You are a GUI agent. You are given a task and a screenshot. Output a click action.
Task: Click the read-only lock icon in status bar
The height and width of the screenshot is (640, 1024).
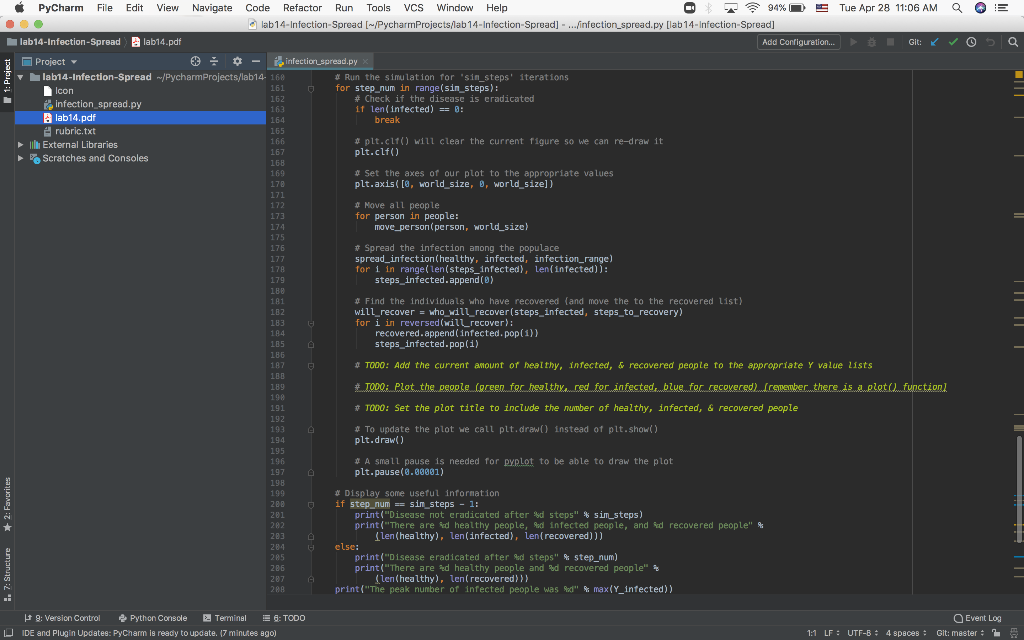tap(996, 633)
